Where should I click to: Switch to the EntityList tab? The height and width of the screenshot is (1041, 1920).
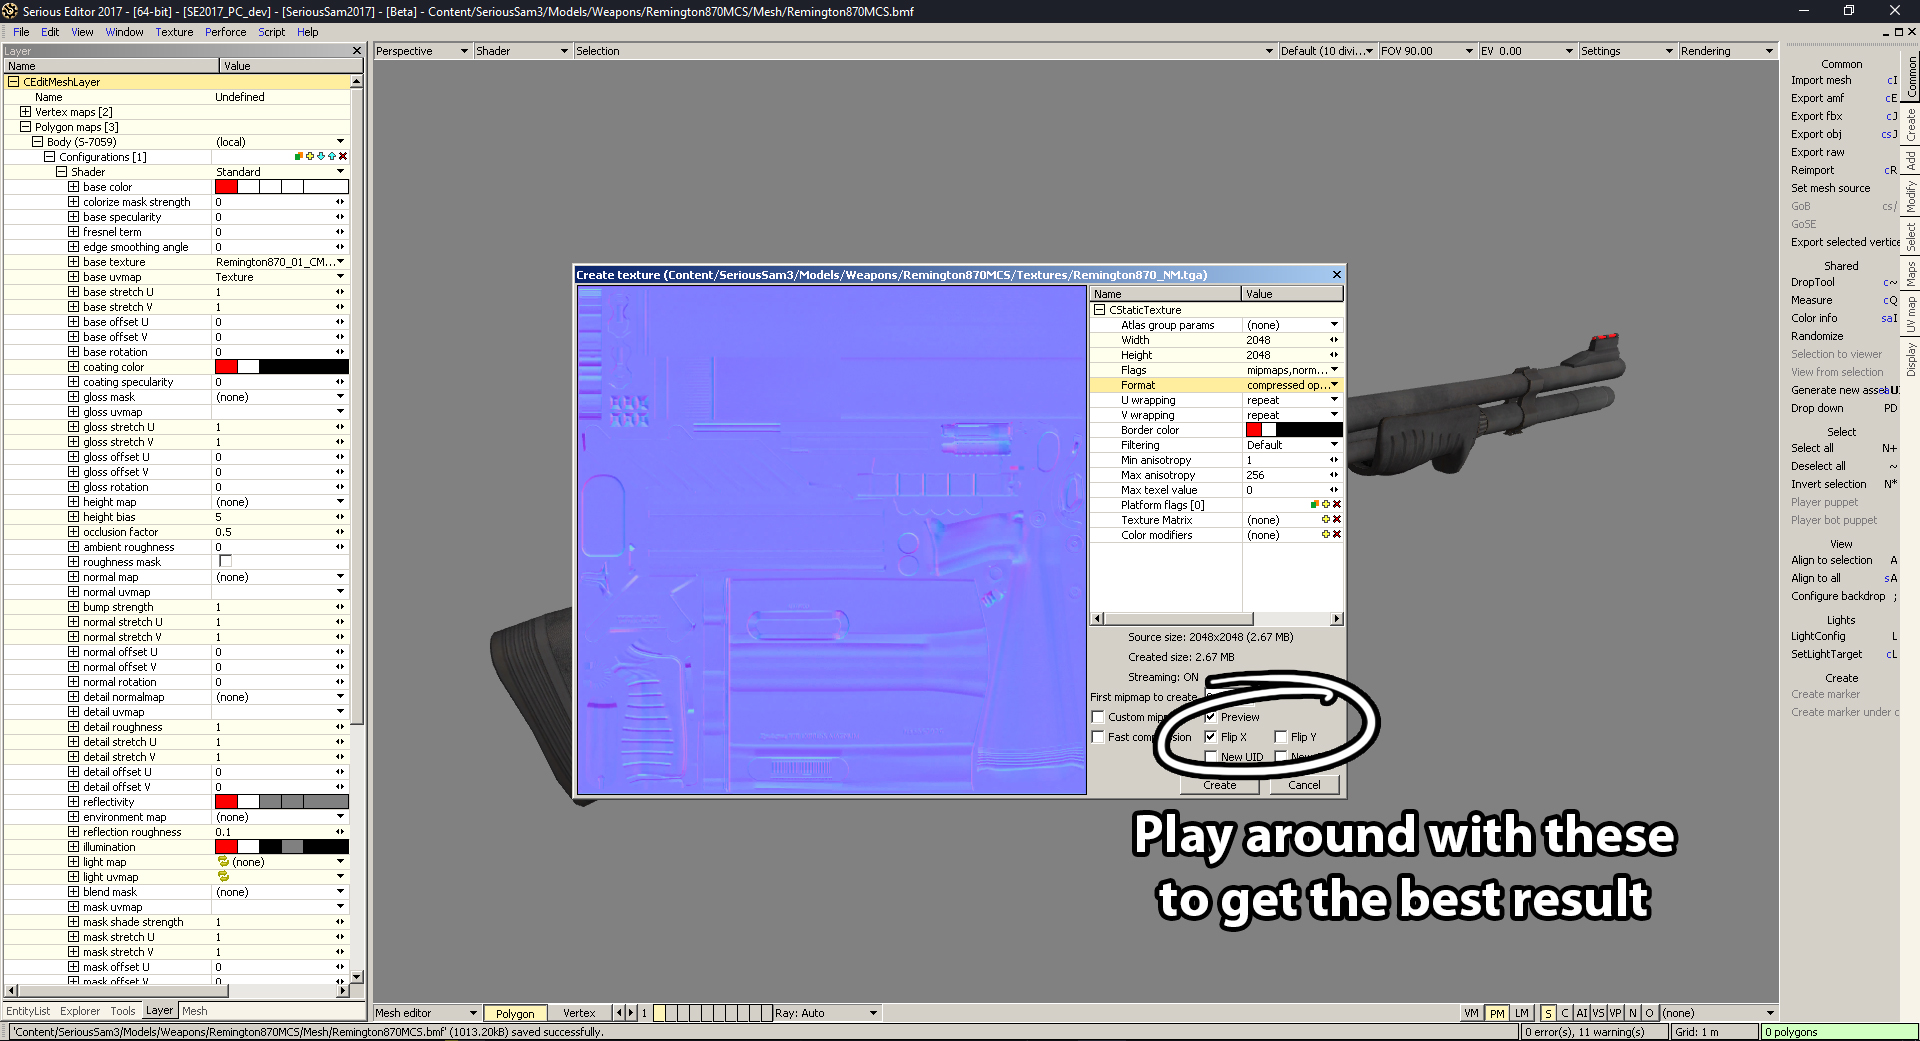coord(28,1011)
